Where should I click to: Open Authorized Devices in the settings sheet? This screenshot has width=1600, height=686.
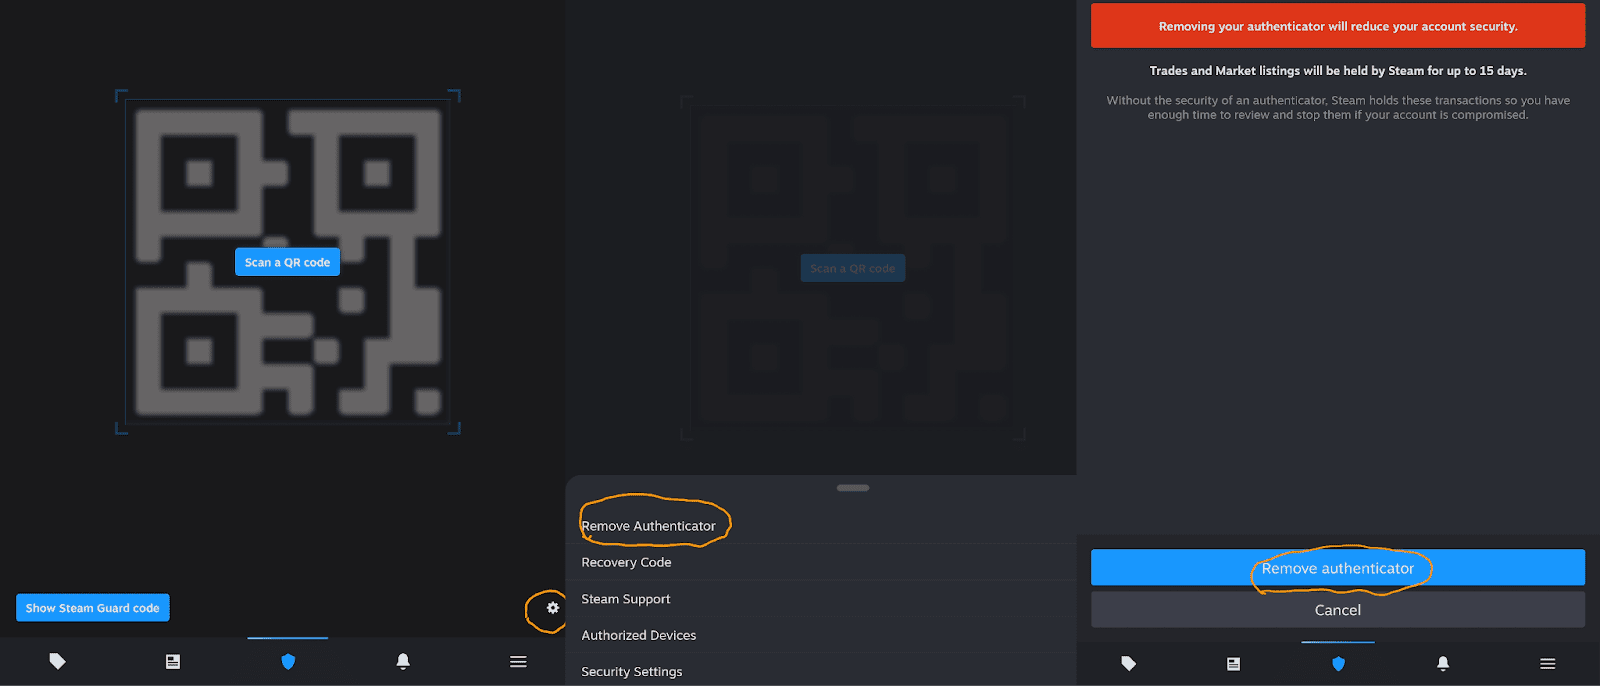[x=821, y=635]
